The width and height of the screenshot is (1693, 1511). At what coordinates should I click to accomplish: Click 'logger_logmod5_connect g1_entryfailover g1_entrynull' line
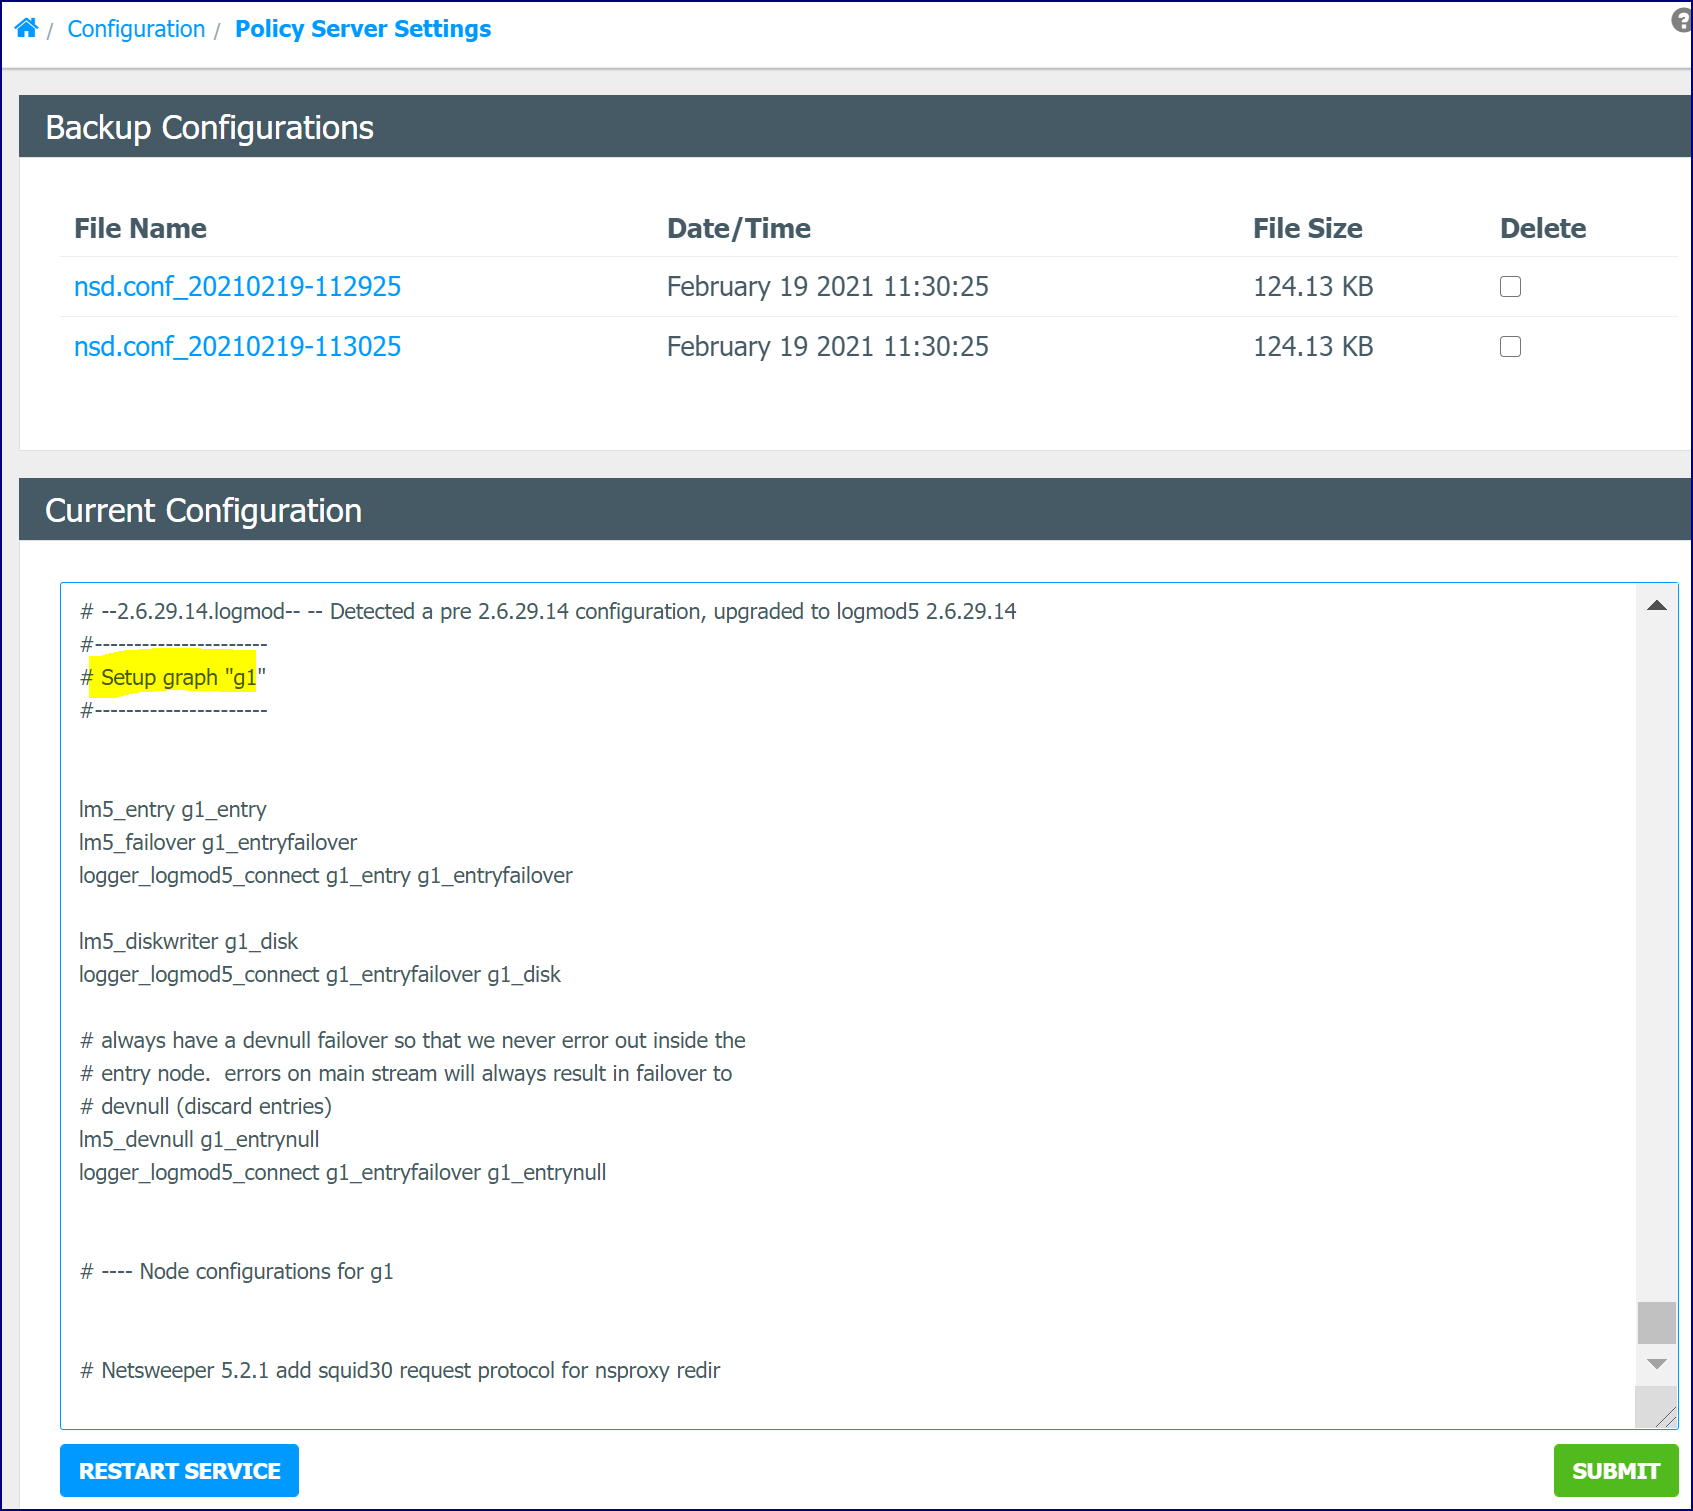[343, 1172]
